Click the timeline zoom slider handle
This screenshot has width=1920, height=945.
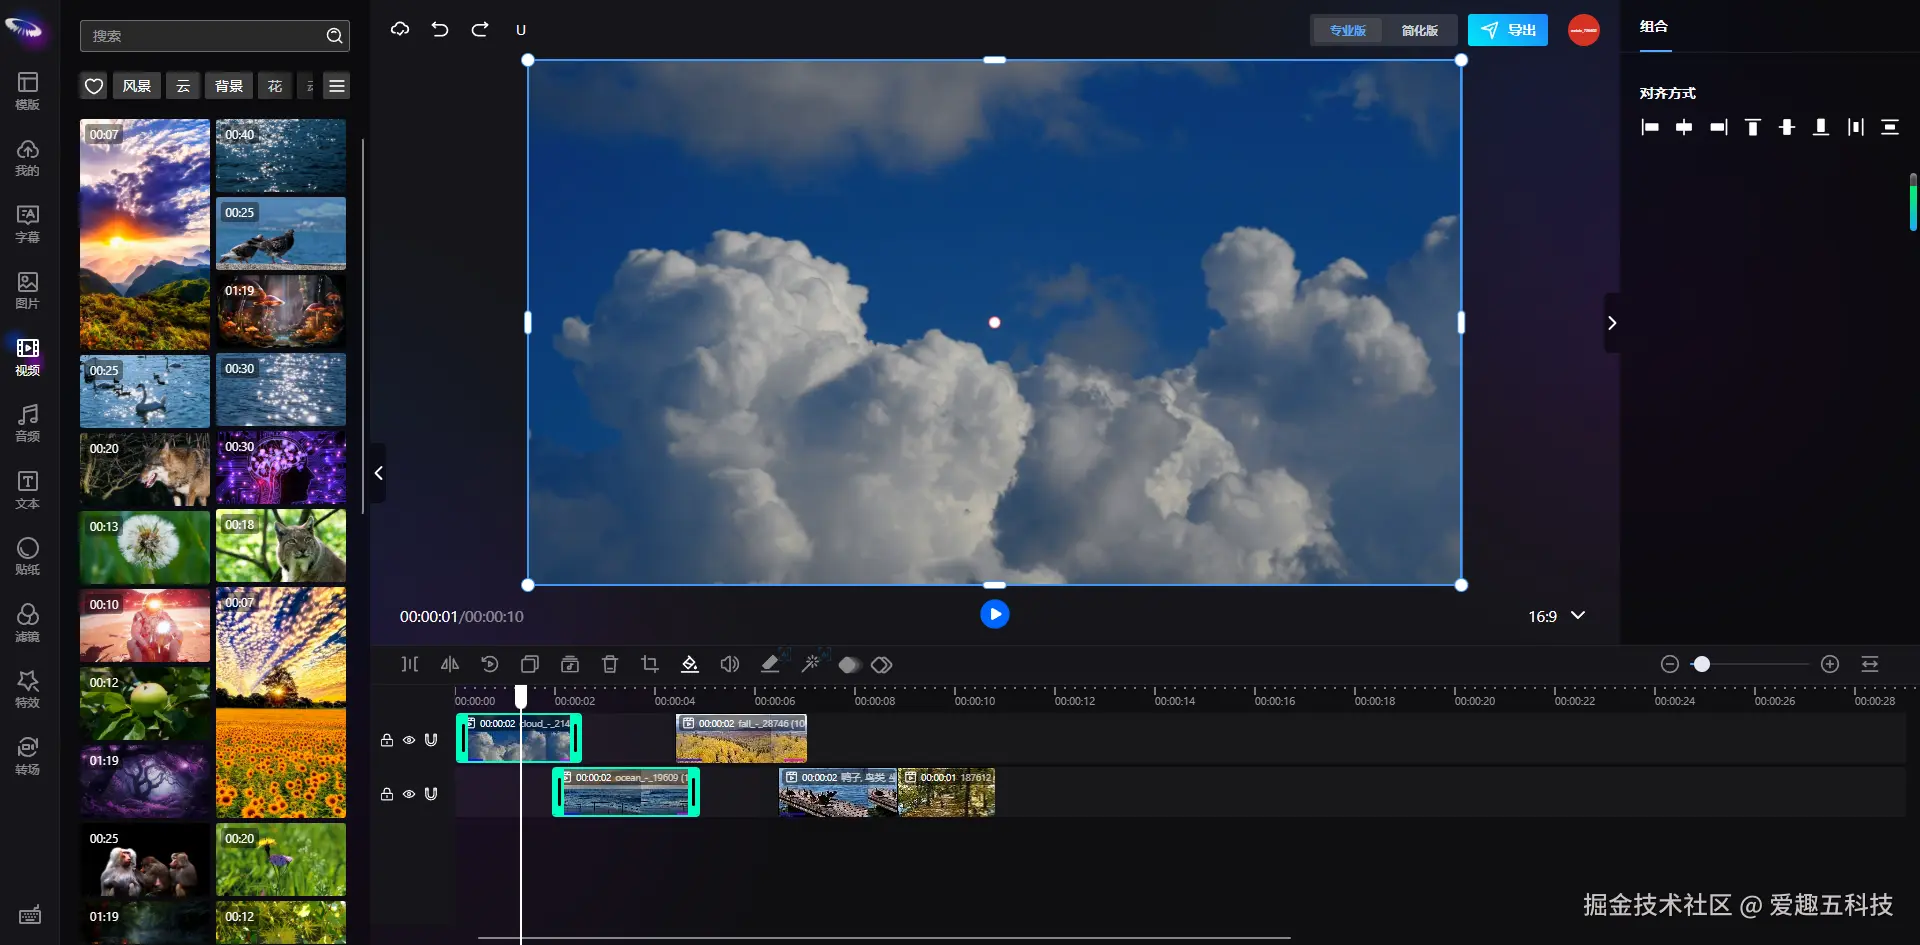tap(1701, 664)
